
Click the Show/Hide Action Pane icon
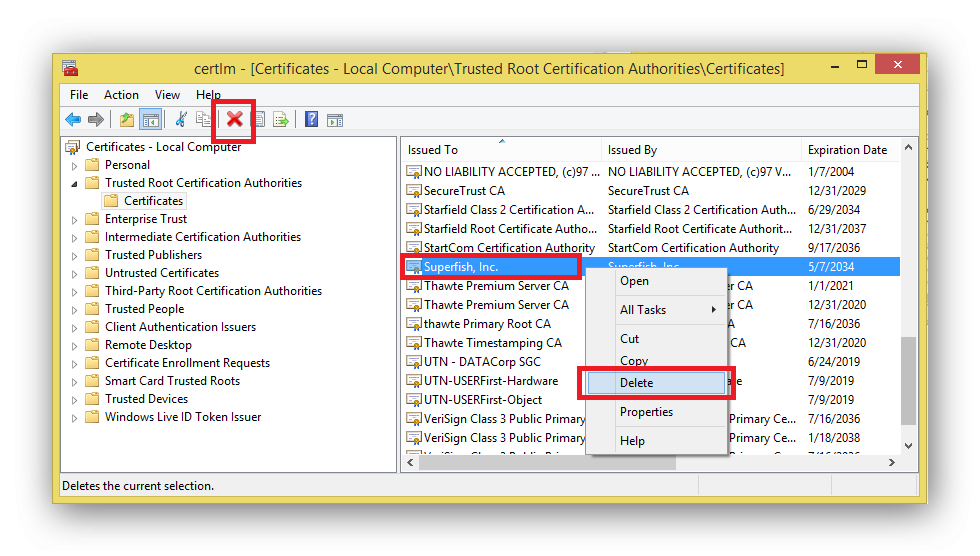pyautogui.click(x=335, y=119)
